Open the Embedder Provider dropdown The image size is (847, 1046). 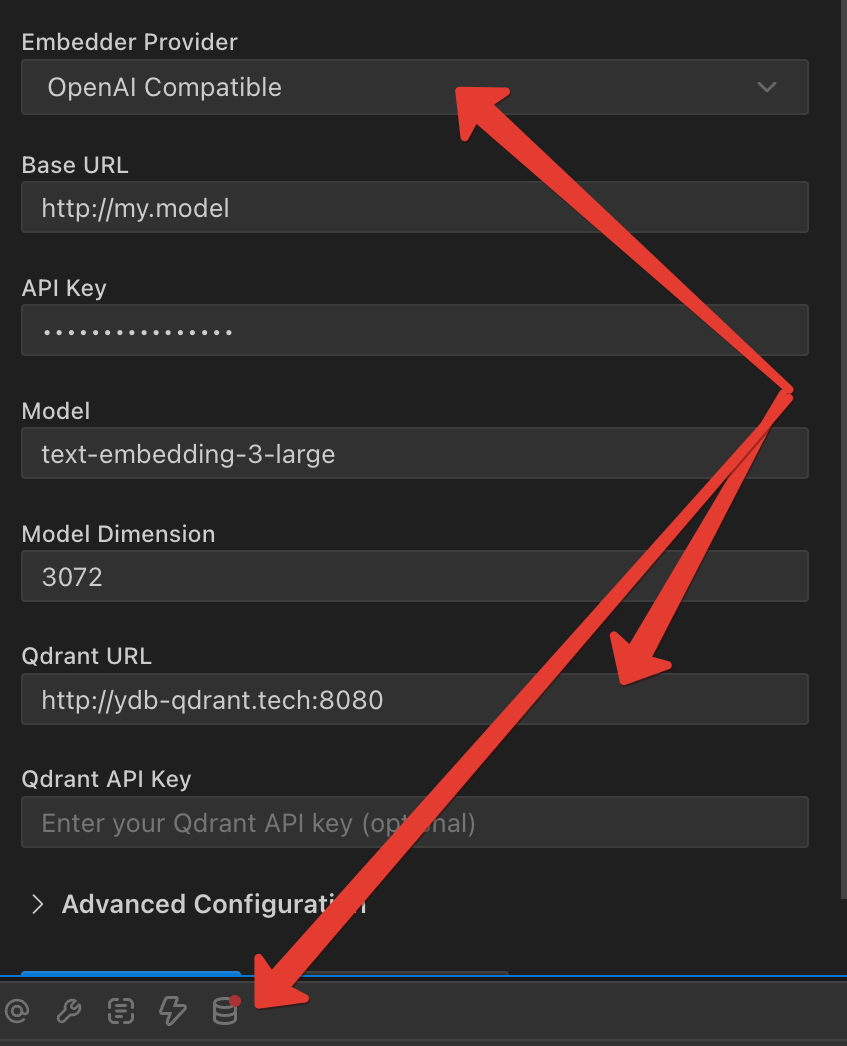click(x=415, y=87)
